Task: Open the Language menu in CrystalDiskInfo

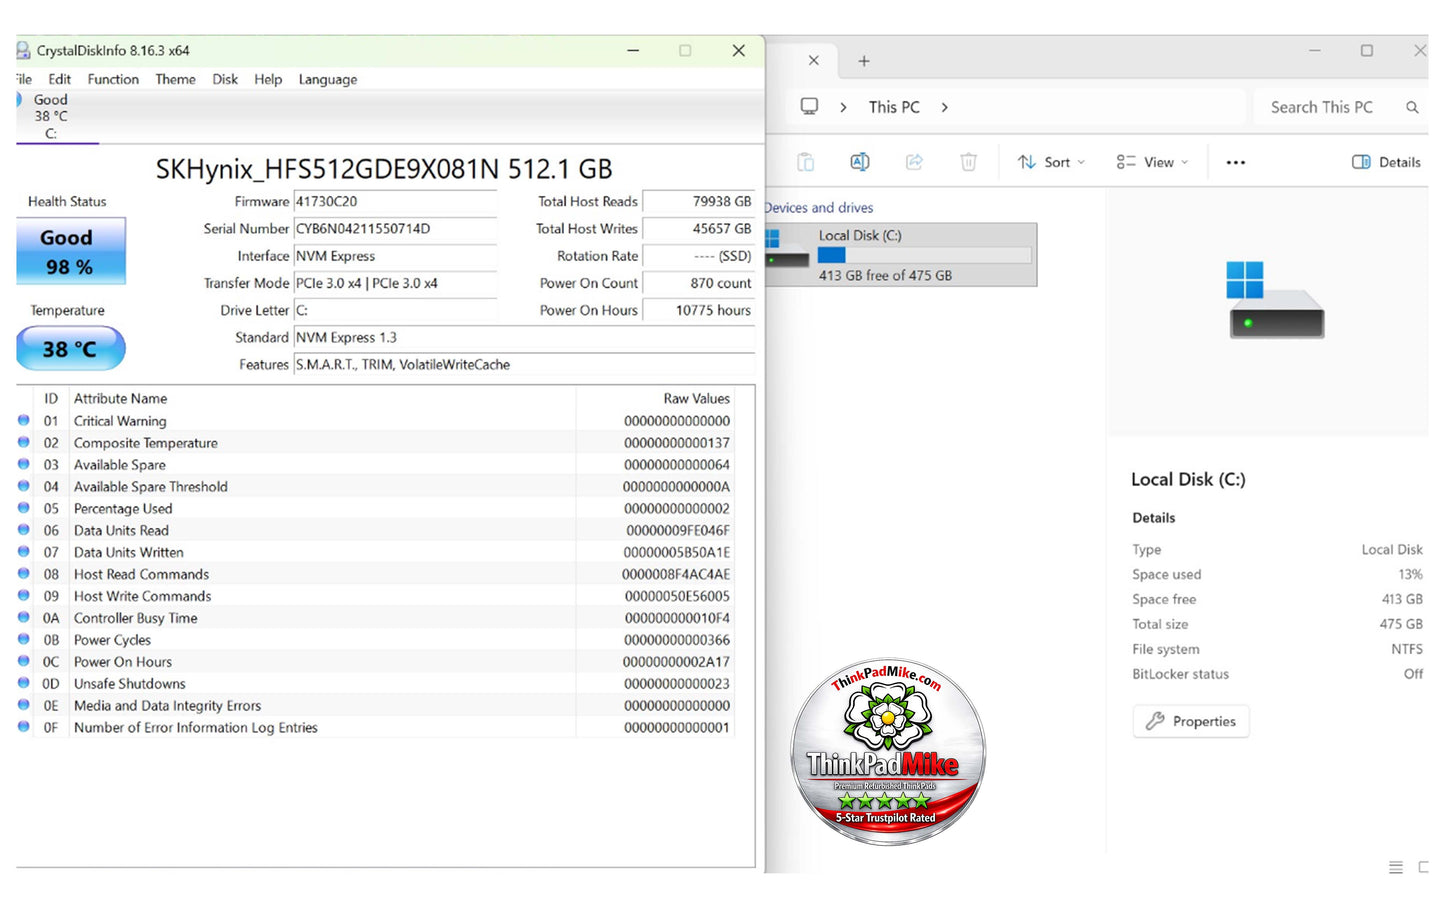Action: coord(328,79)
